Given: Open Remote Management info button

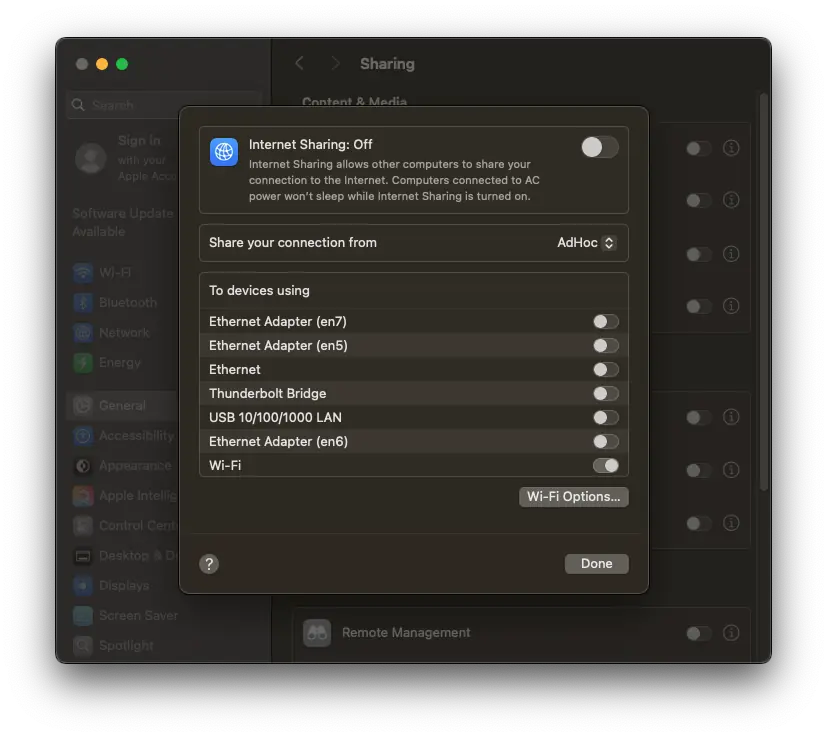Looking at the screenshot, I should point(731,633).
